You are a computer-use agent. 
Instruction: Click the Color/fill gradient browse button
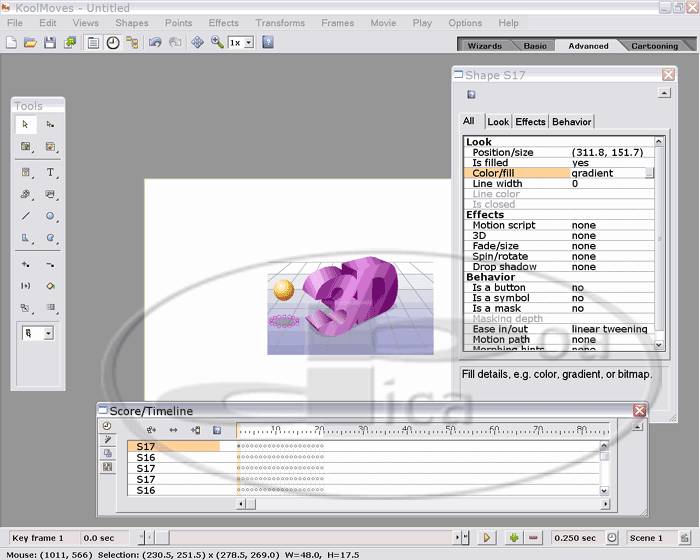pyautogui.click(x=649, y=173)
